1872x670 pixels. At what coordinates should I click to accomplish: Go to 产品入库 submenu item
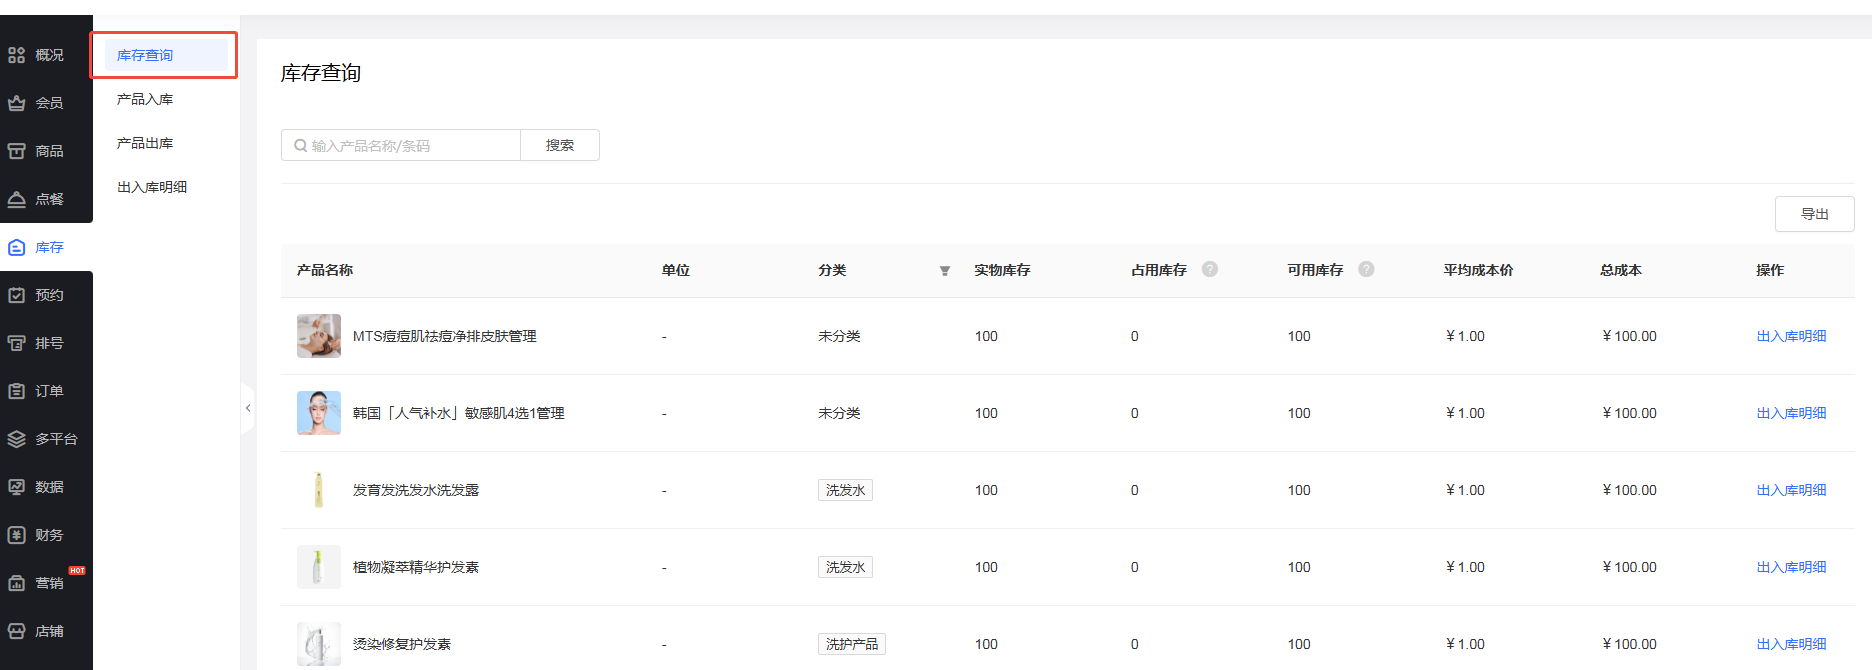(145, 99)
